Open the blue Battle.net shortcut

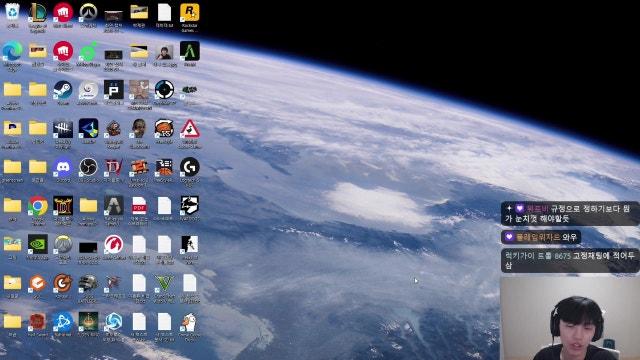(x=63, y=322)
